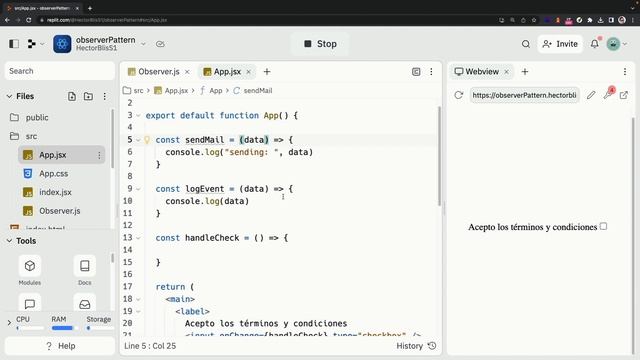Open the inbox tray tool
640x360 pixels.
click(x=84, y=304)
